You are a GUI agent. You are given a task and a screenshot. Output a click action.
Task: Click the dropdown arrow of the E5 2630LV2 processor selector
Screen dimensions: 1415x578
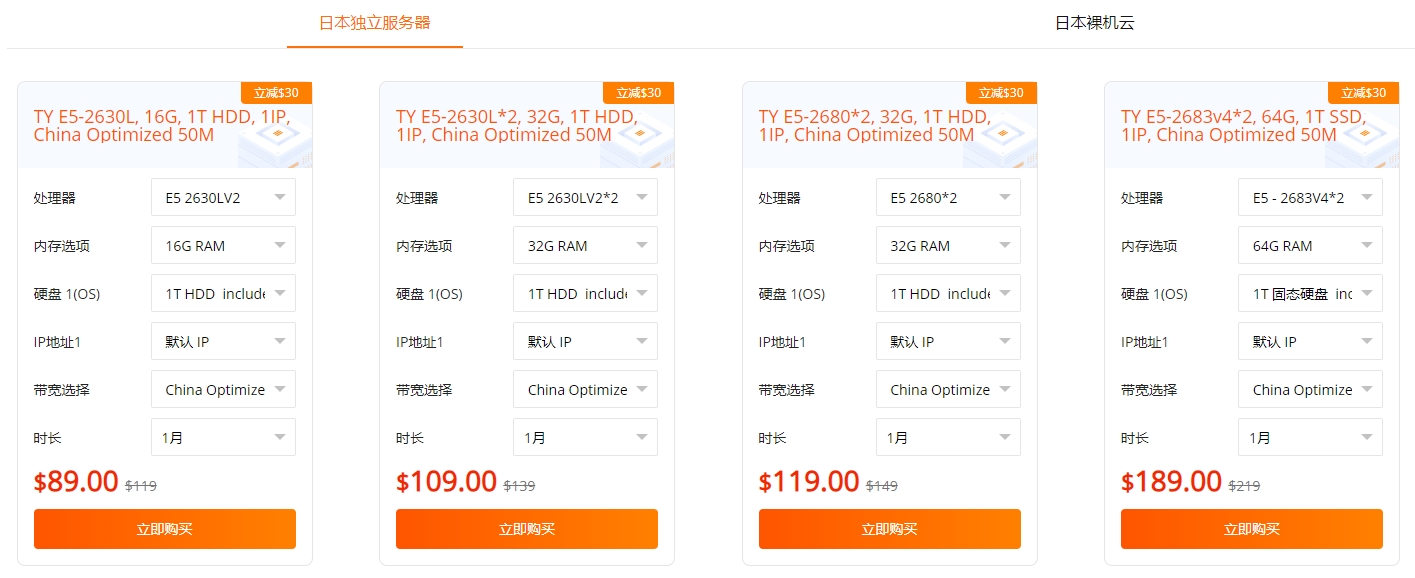click(x=280, y=197)
